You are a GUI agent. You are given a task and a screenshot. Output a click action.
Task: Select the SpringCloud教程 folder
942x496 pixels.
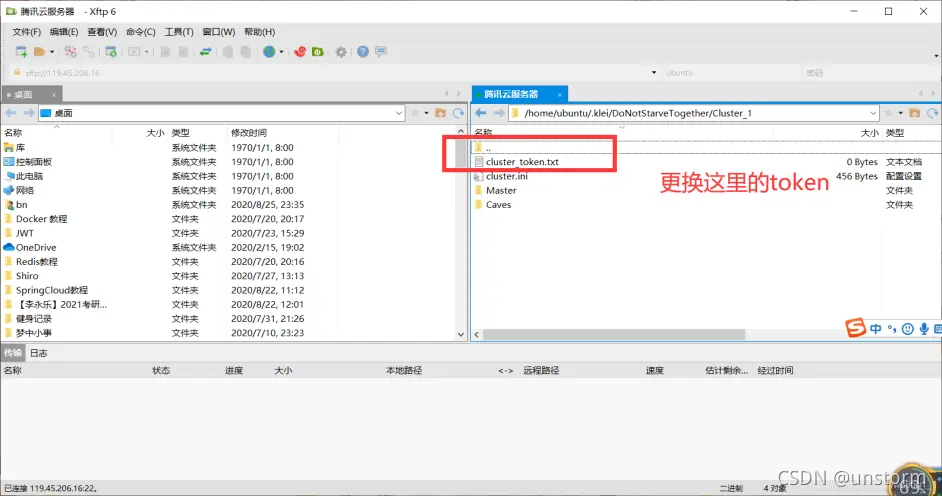pyautogui.click(x=52, y=290)
